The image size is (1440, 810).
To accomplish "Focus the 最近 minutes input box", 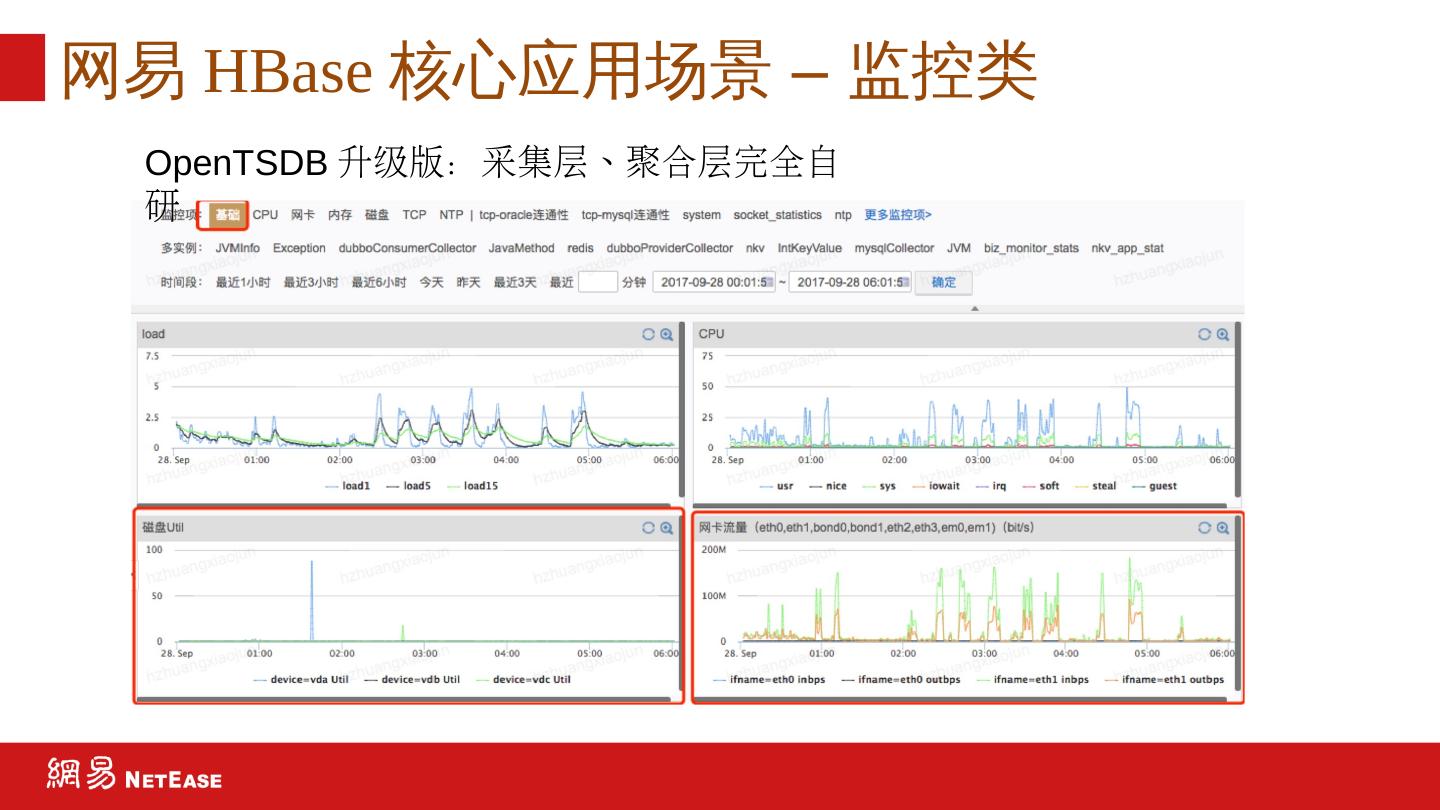I will pyautogui.click(x=598, y=282).
